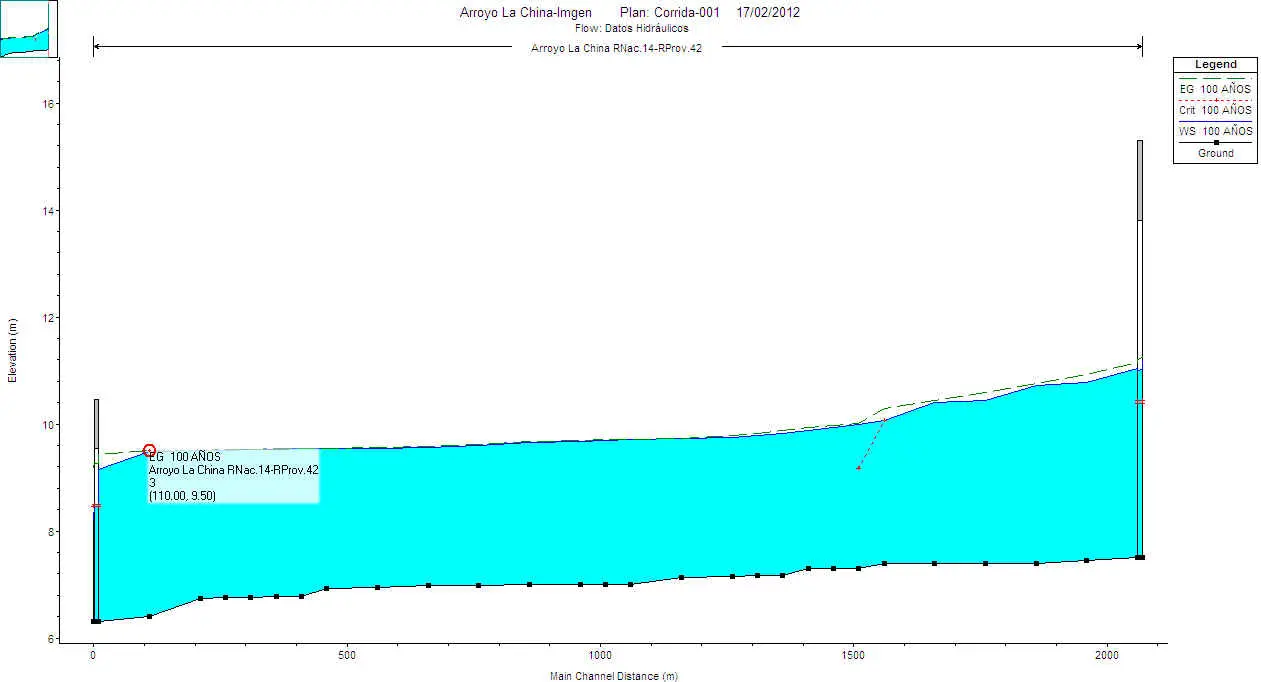The image size is (1261, 682).
Task: Click the "12" elevation tick label
Action: point(48,318)
